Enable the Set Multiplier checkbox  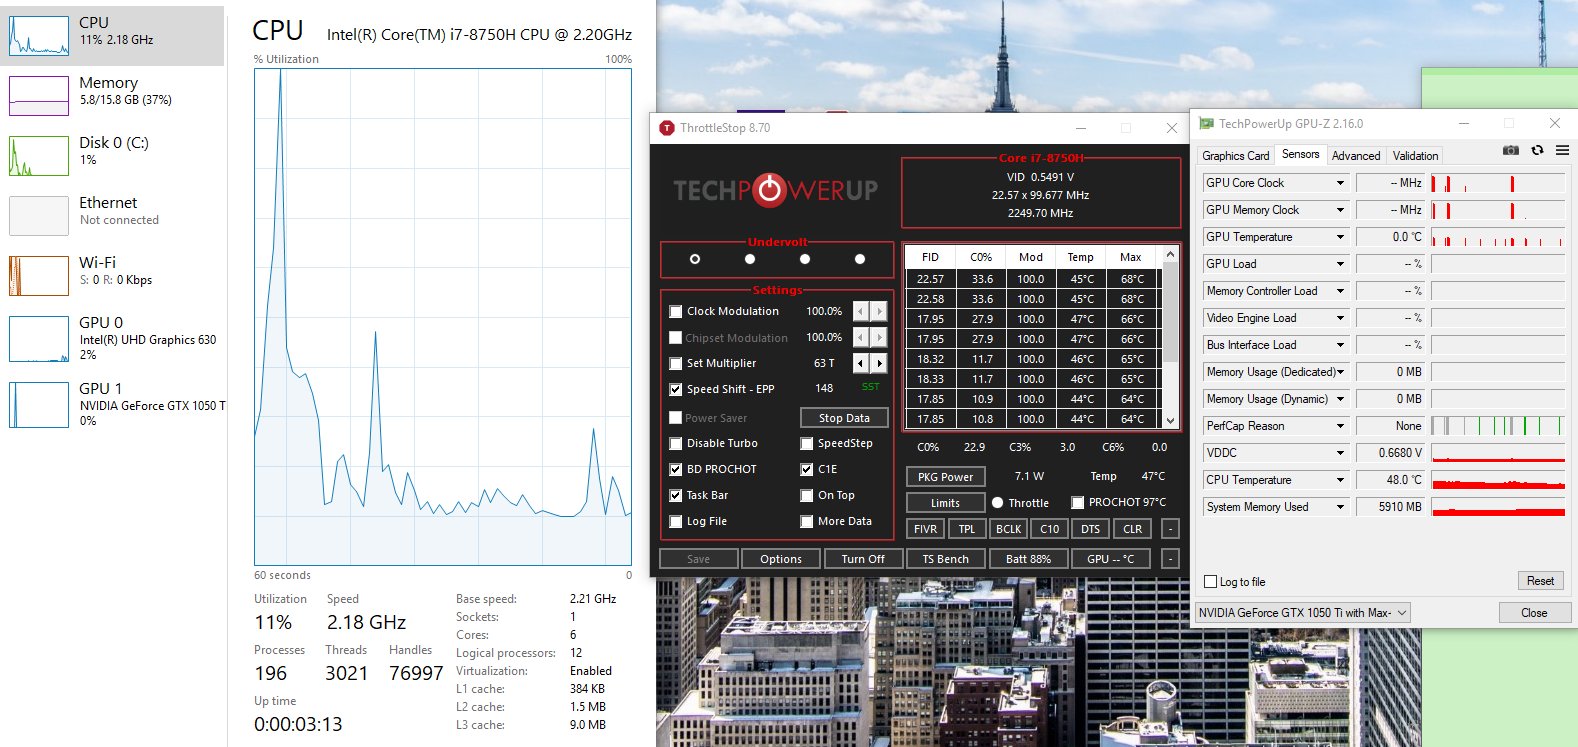click(x=676, y=364)
